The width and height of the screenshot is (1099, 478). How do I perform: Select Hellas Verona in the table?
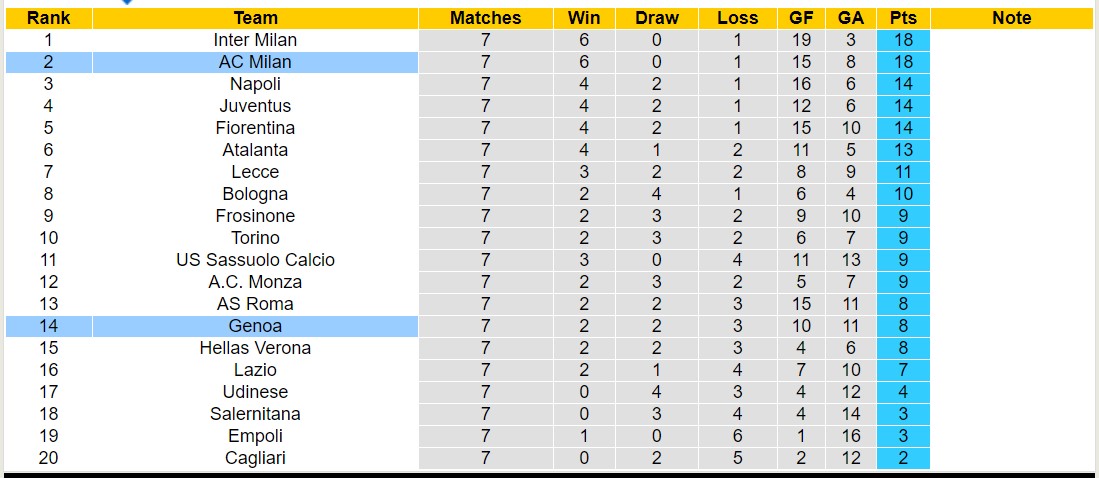click(255, 348)
